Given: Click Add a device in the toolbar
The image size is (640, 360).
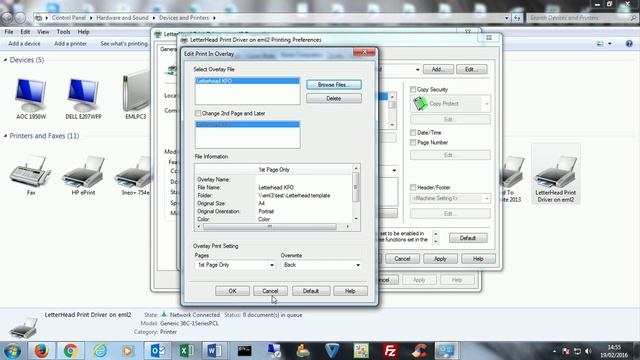Looking at the screenshot, I should 24,43.
